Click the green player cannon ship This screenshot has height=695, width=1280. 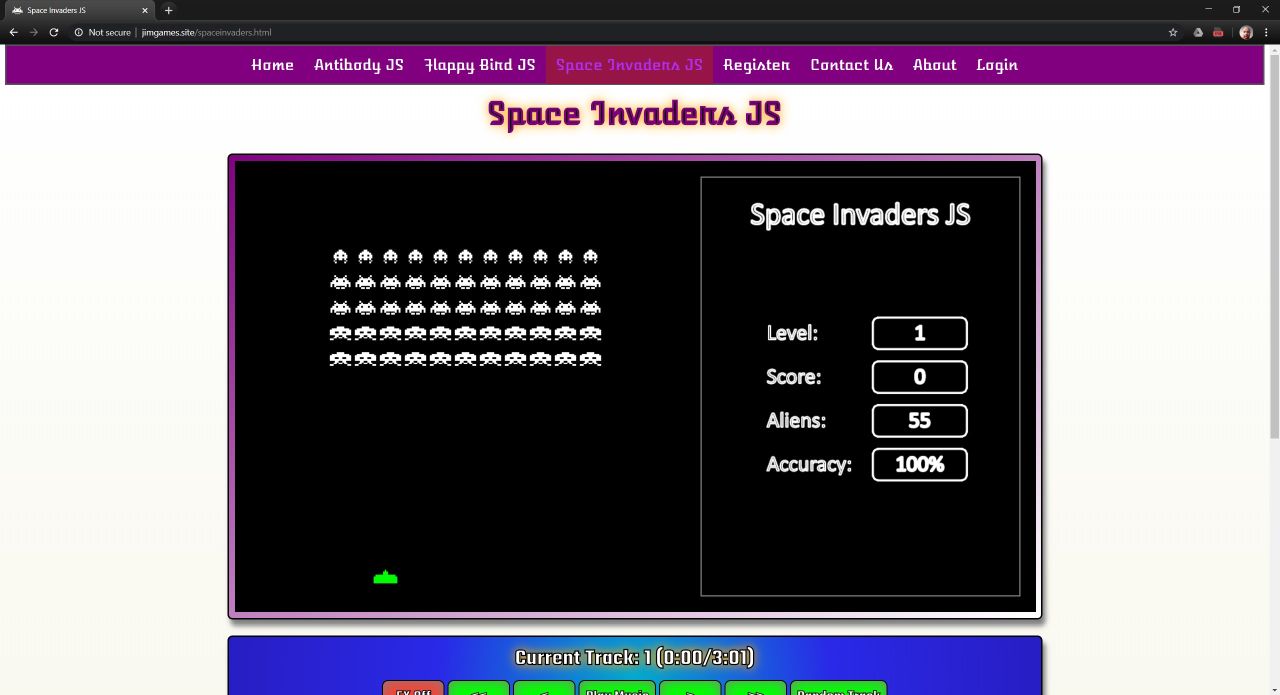(x=385, y=577)
